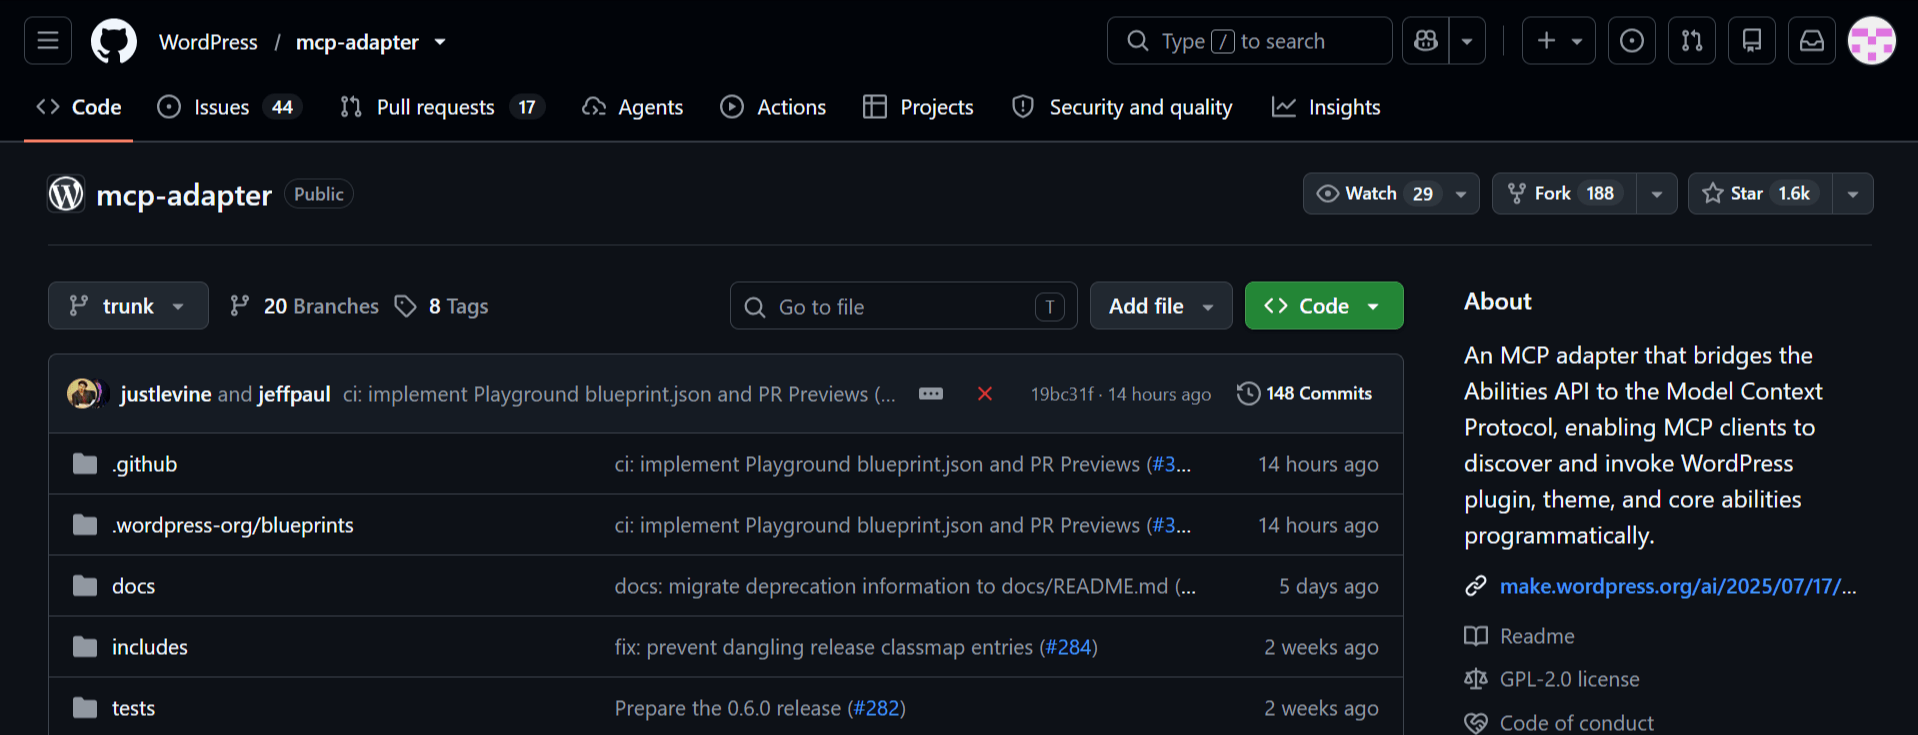Open the .wordpress-org/blueprints folder
Viewport: 1918px width, 735px height.
tap(233, 525)
